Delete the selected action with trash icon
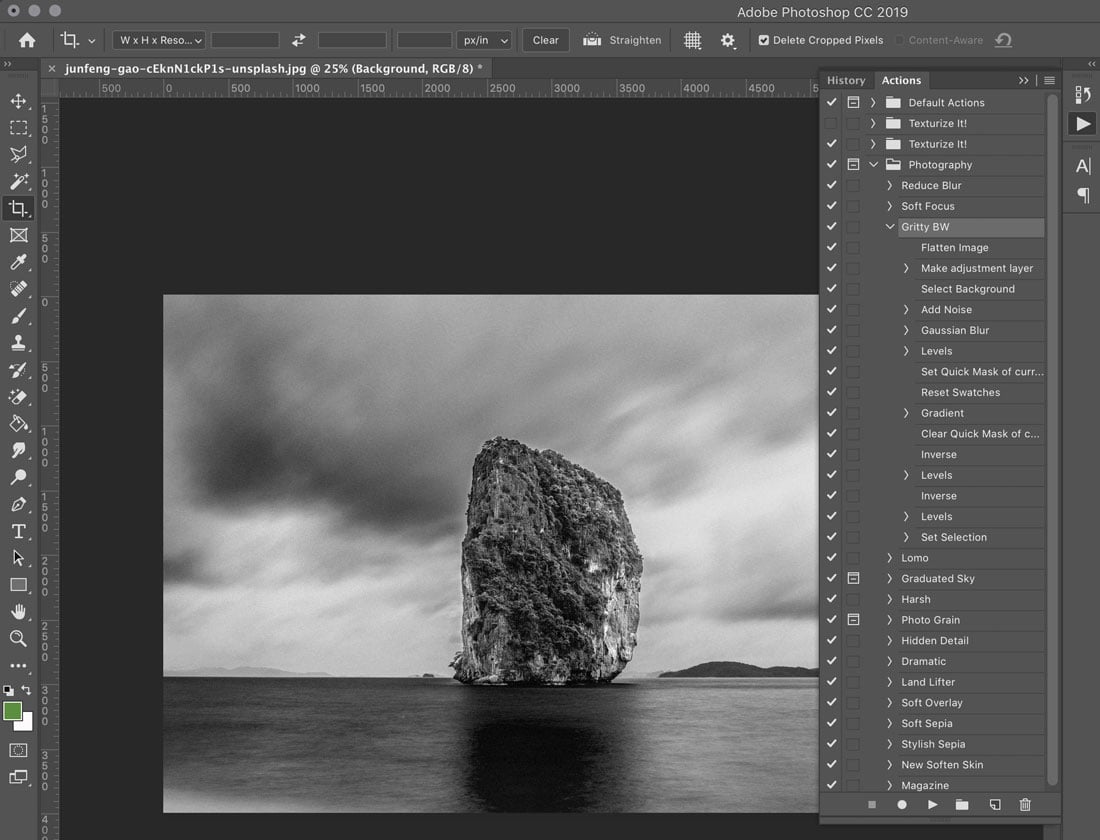 point(1025,804)
